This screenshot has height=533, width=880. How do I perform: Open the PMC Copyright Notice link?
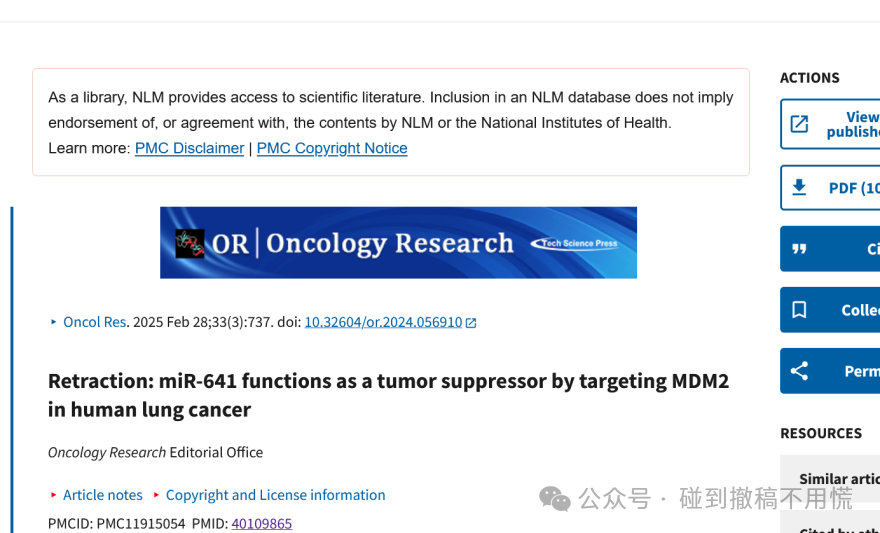point(332,148)
